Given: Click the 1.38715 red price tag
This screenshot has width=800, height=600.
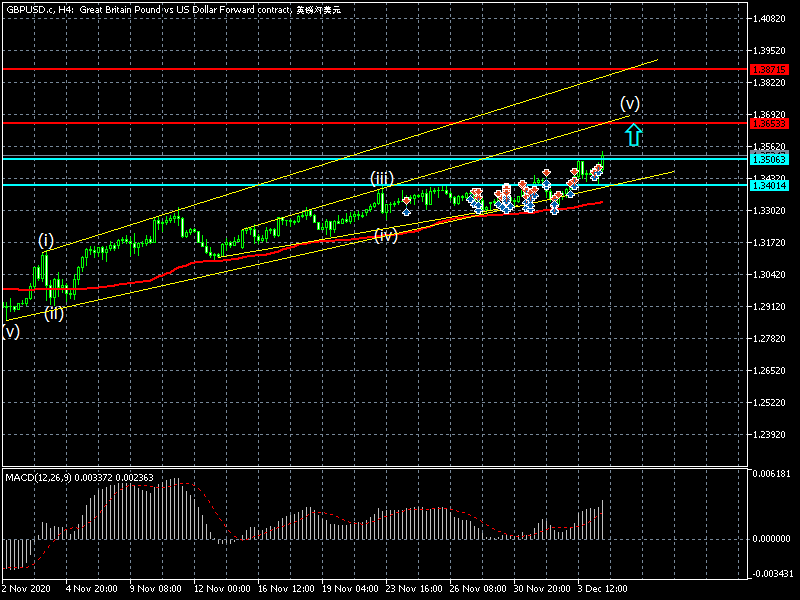Looking at the screenshot, I should [x=768, y=69].
